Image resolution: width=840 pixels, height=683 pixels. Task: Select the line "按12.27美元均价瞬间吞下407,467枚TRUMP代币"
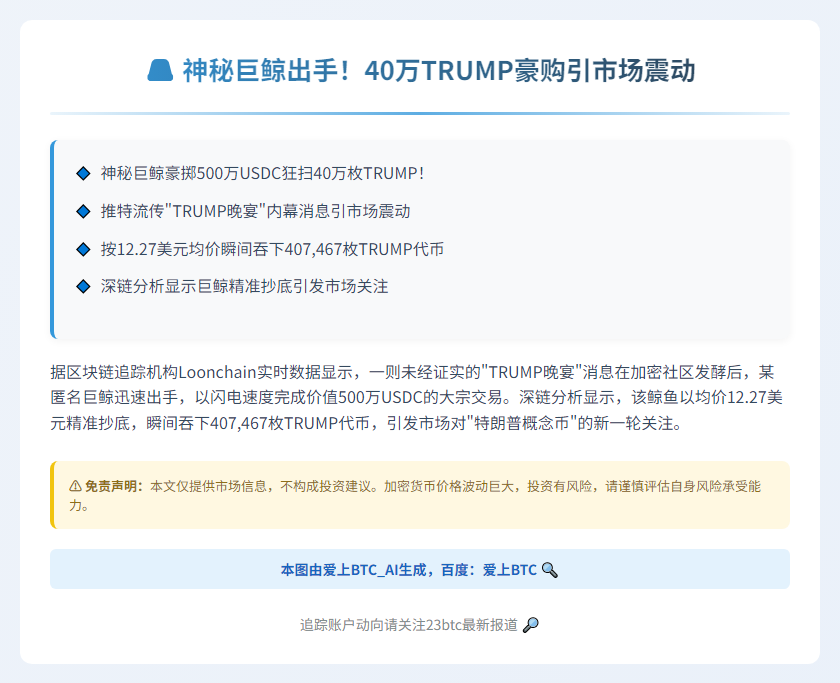[x=272, y=249]
